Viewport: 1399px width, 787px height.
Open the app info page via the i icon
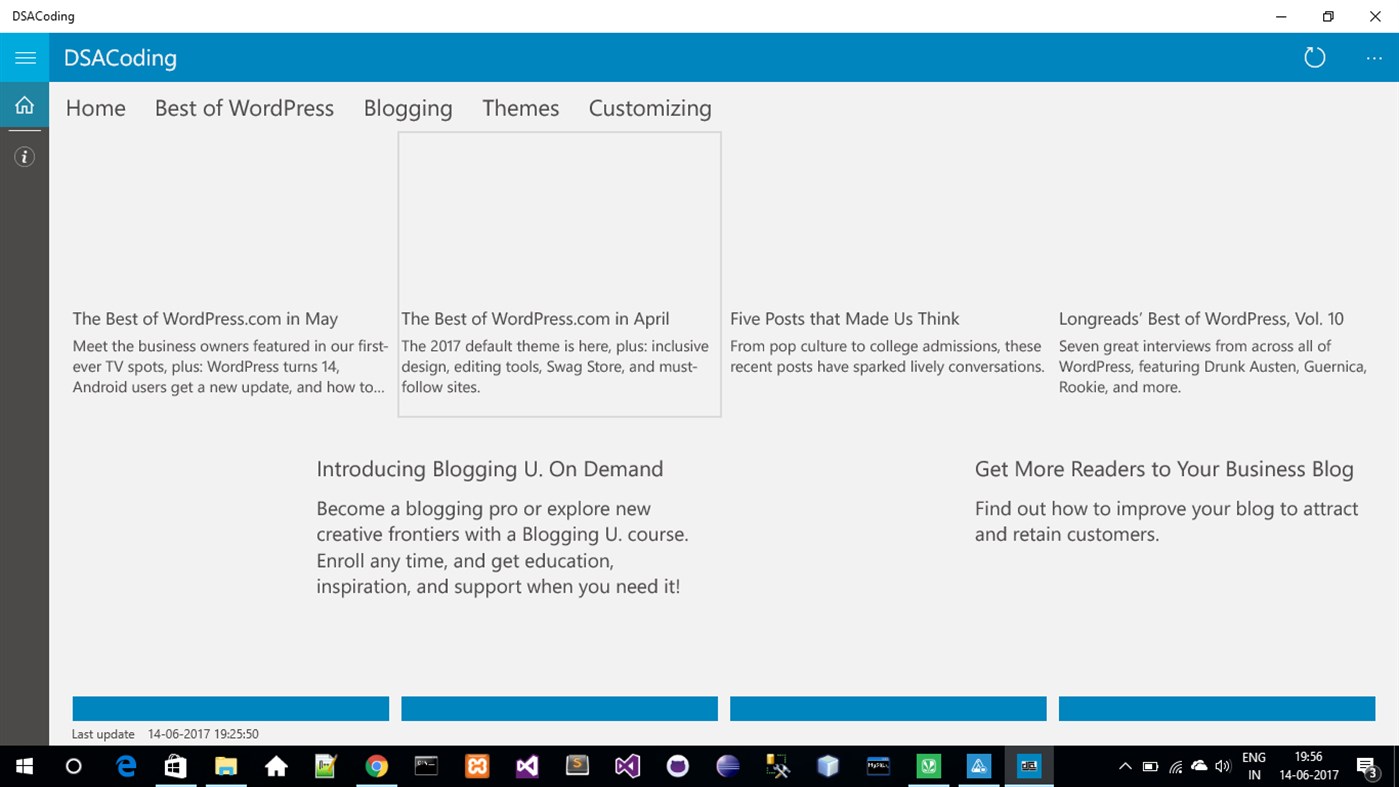click(24, 156)
